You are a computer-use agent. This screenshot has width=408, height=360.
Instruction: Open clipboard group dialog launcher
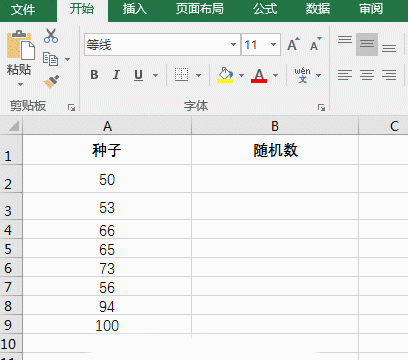71,107
